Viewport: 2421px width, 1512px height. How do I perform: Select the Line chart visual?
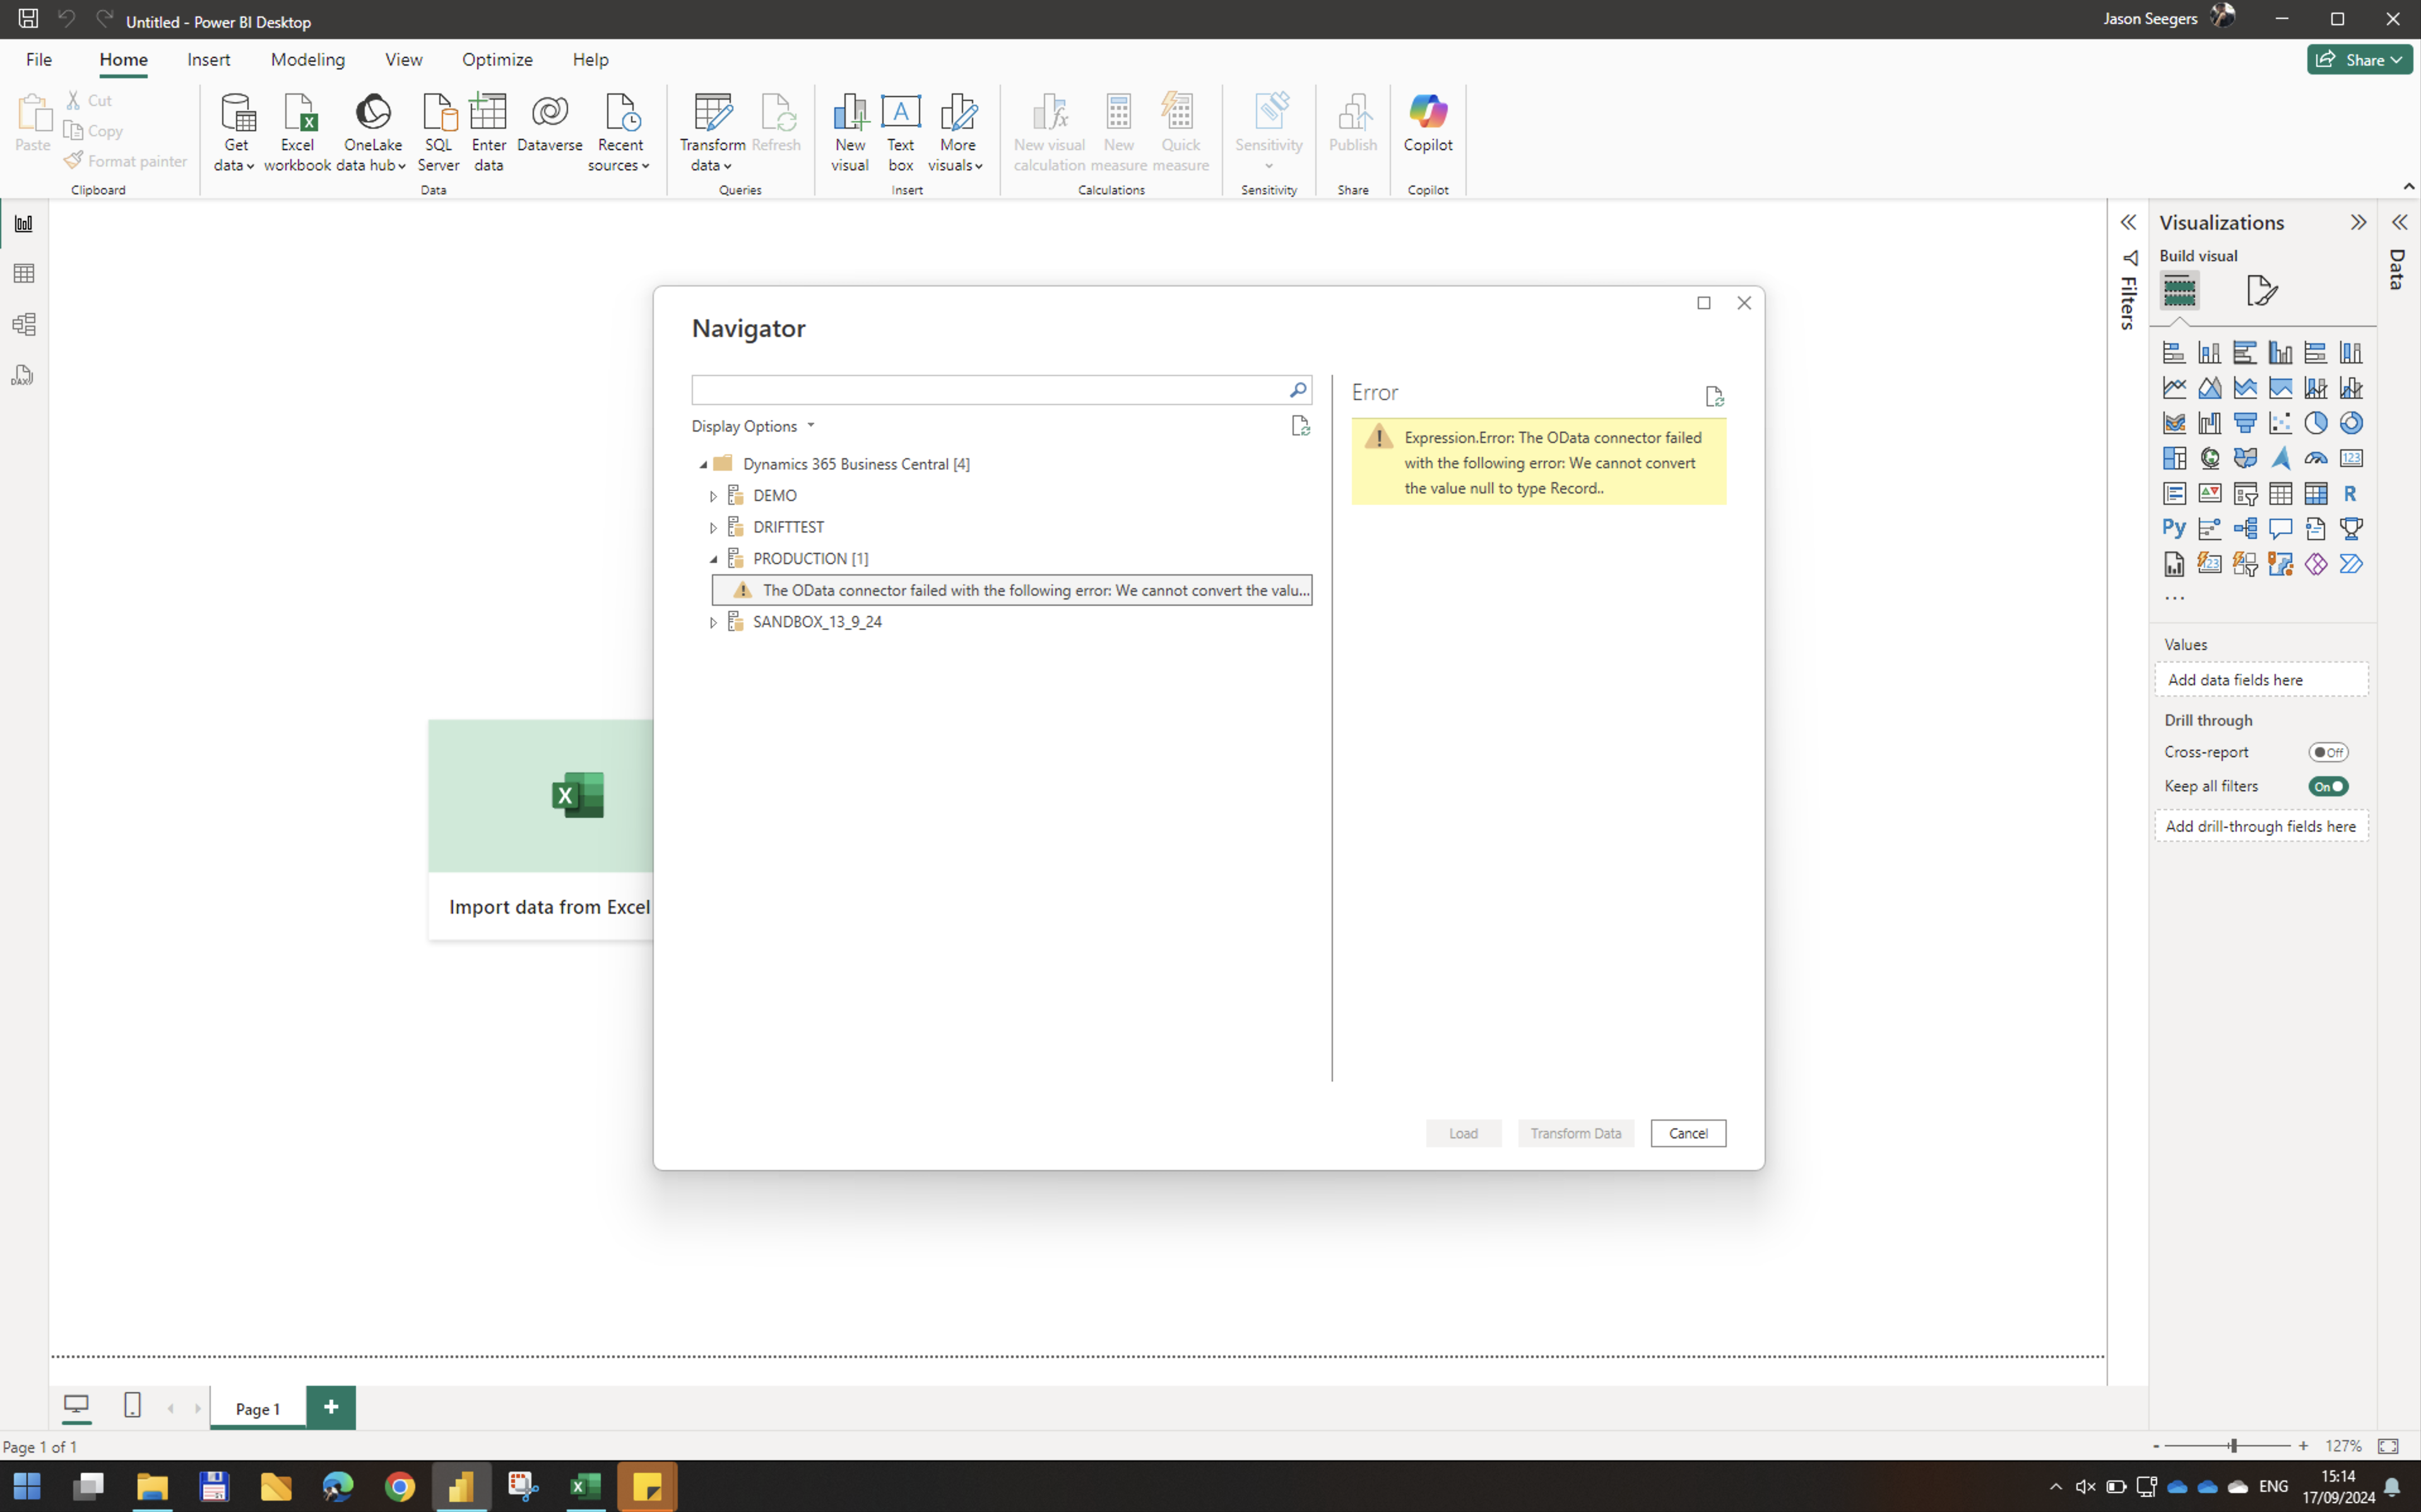coord(2174,387)
